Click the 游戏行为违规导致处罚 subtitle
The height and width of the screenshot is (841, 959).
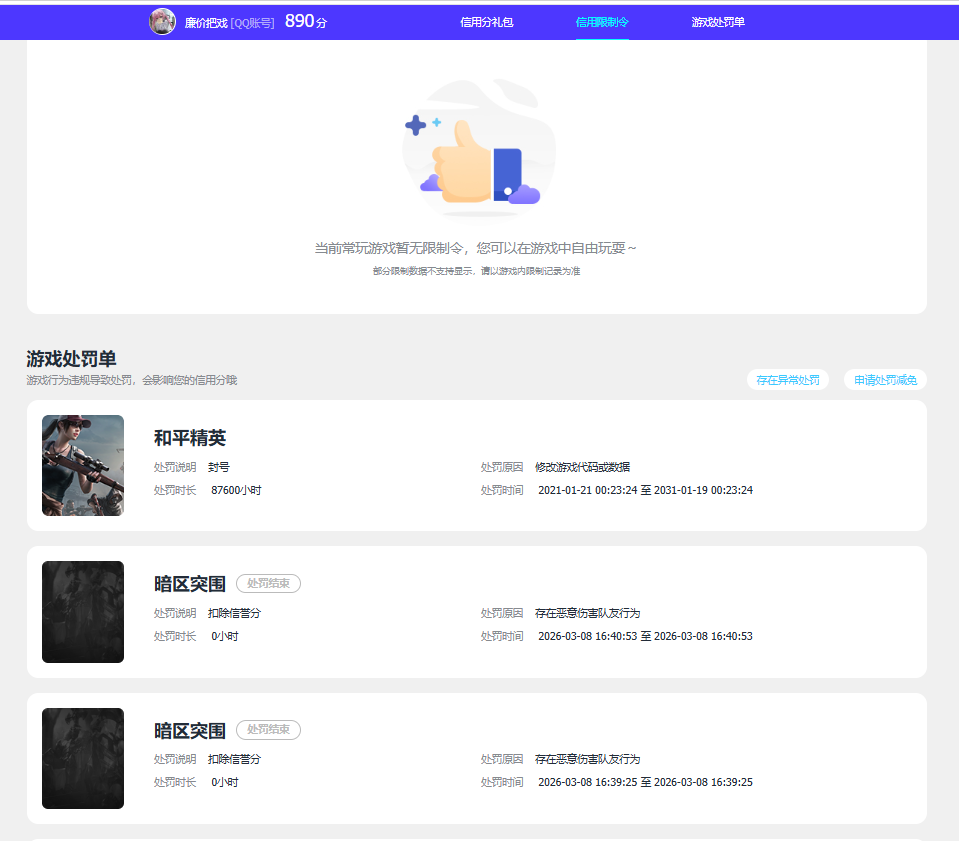click(131, 380)
